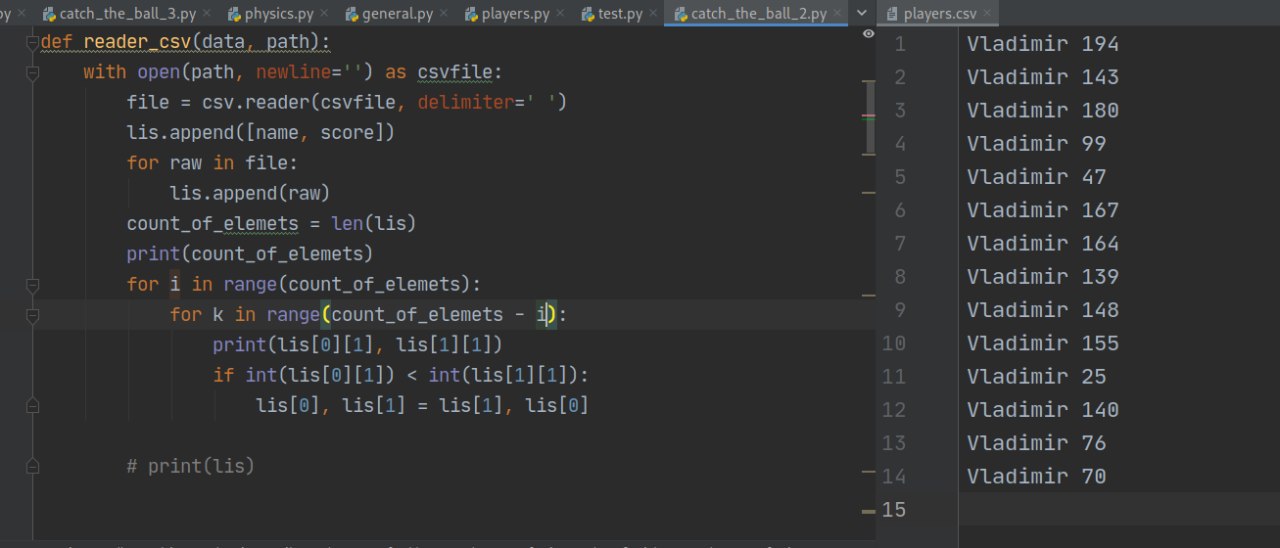Click the 'if int(lis[0][1])' condition line
Viewport: 1280px width, 548px height.
pos(401,375)
